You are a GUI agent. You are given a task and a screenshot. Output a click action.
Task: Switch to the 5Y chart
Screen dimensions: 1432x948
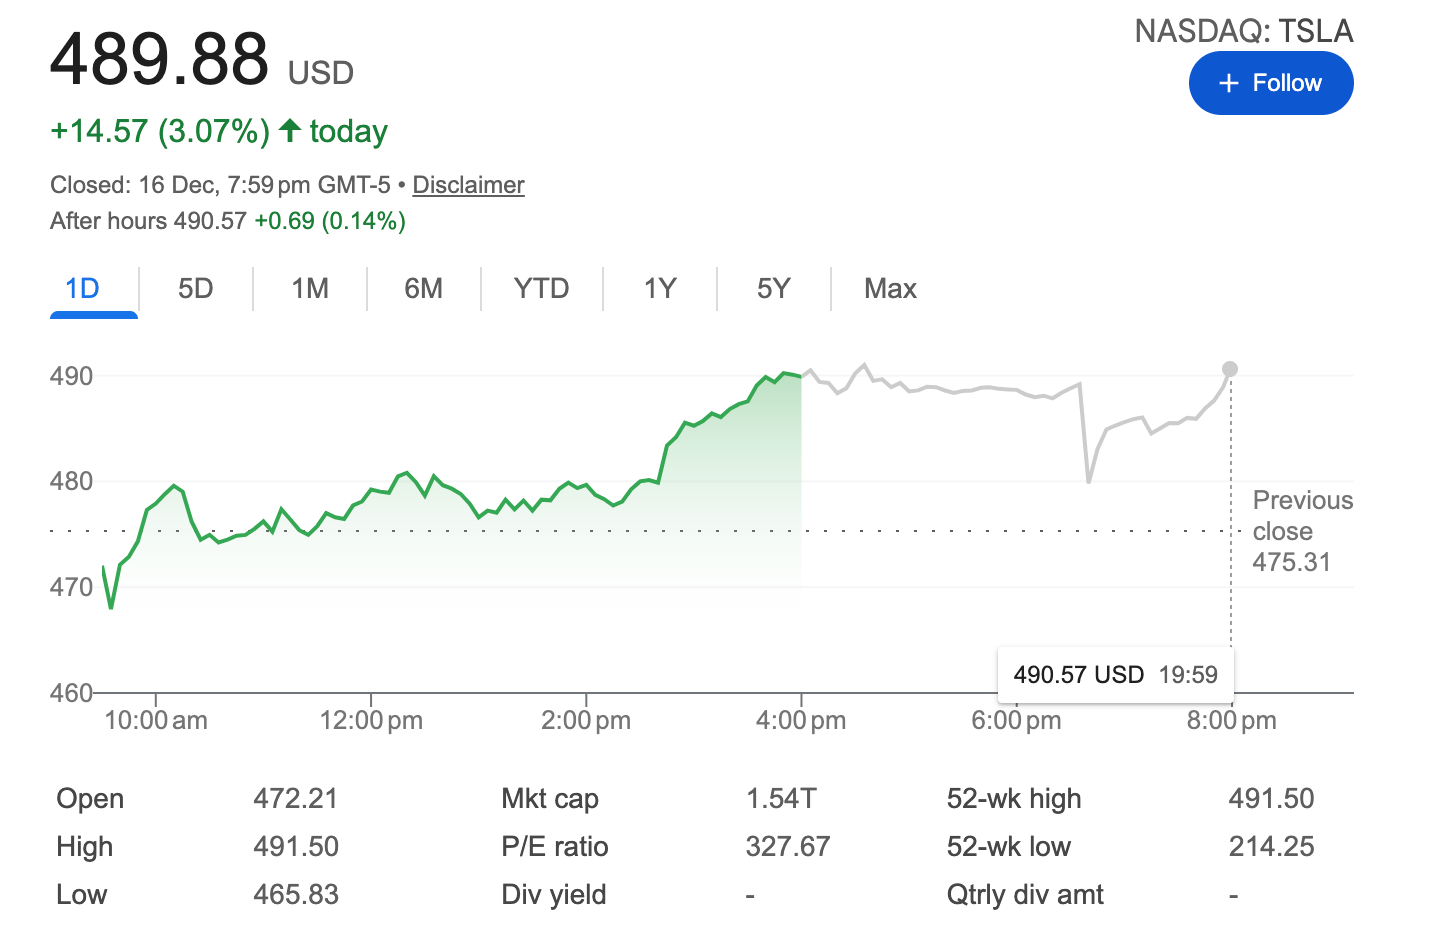click(773, 289)
